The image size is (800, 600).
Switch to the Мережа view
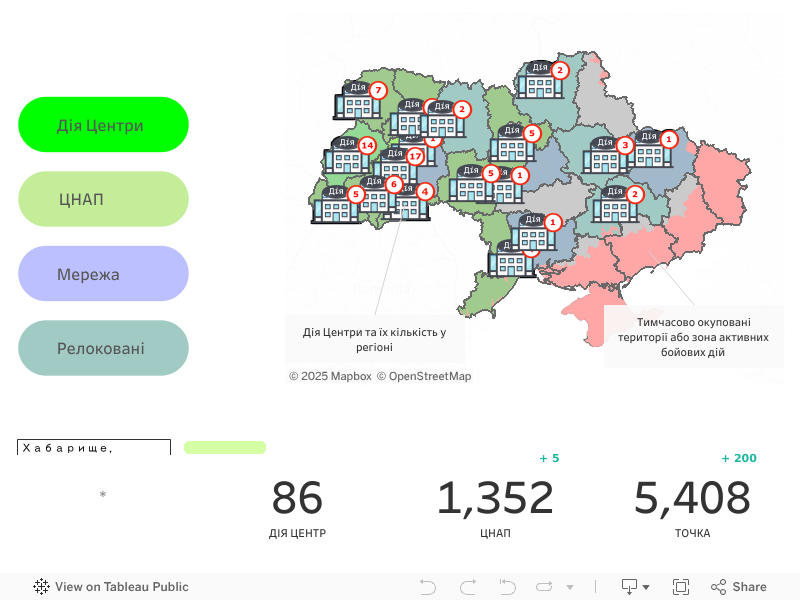(103, 274)
